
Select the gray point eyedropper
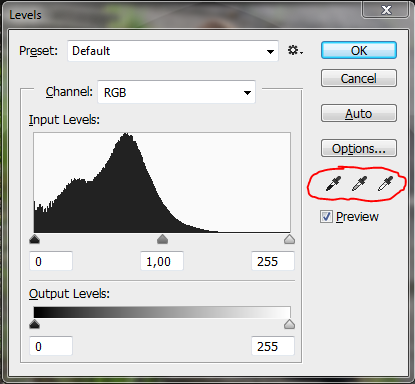359,183
